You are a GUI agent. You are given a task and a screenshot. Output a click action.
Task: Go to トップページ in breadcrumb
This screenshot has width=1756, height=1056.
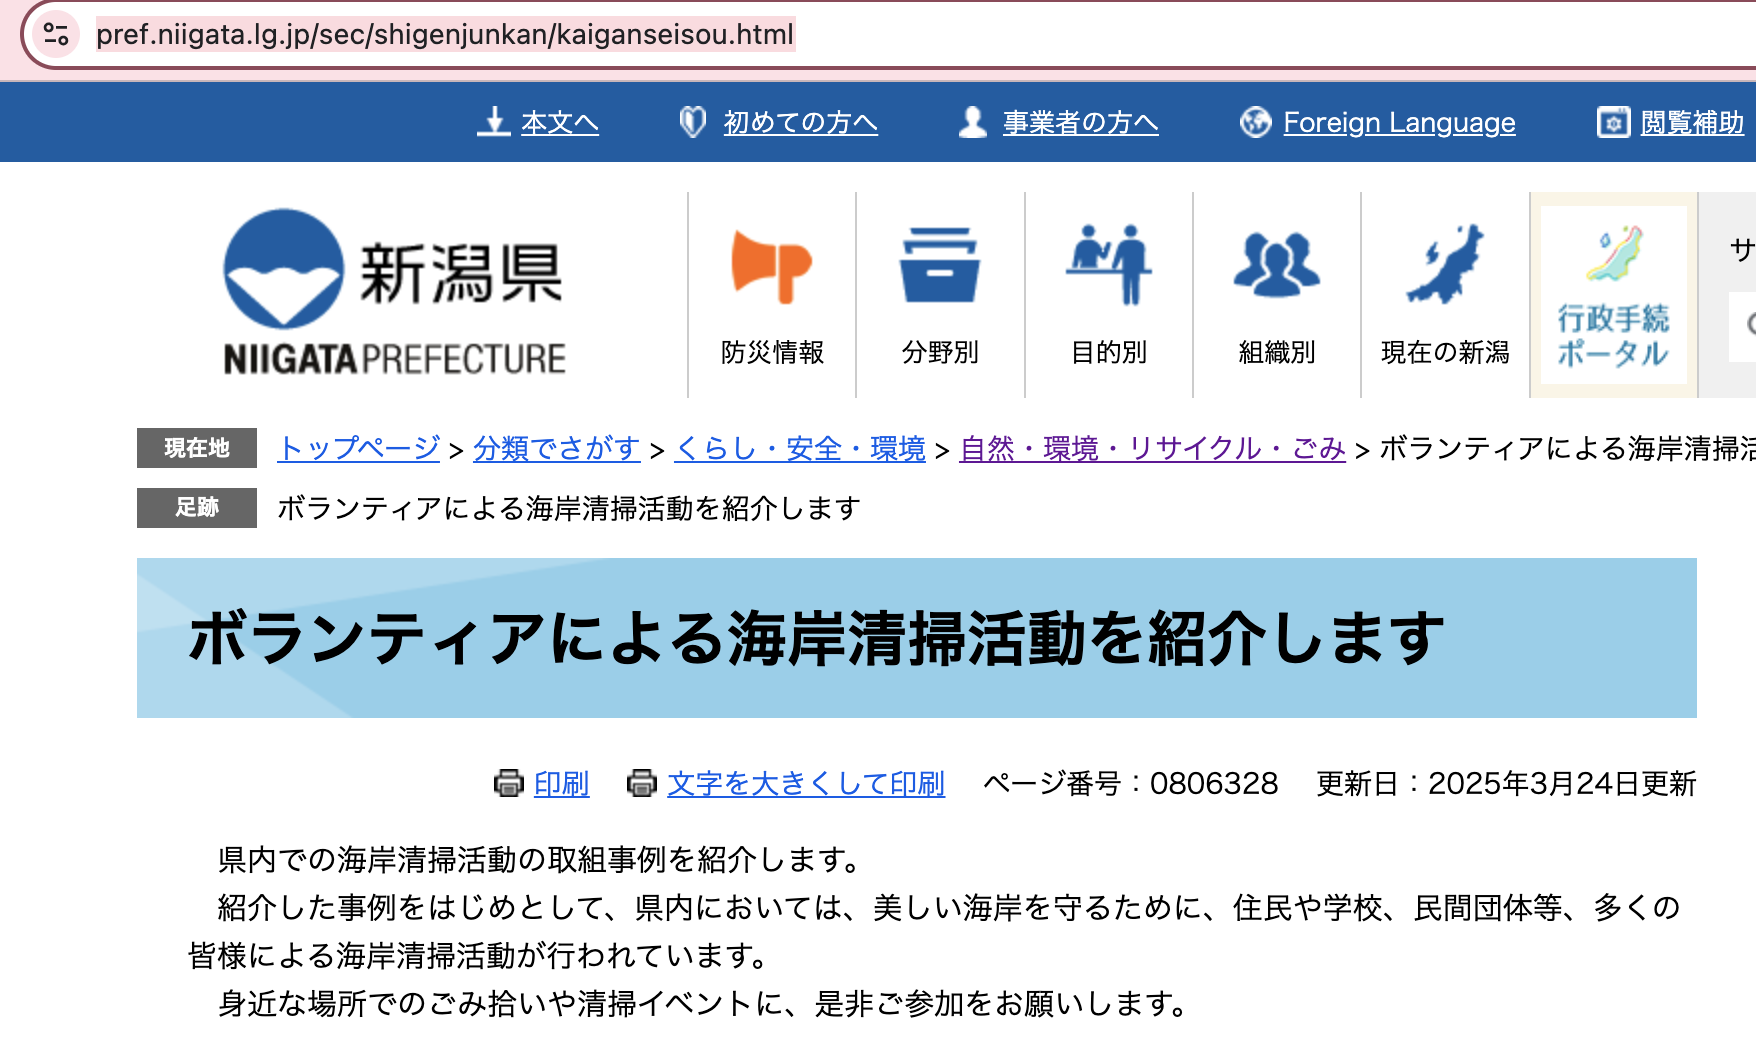click(359, 448)
